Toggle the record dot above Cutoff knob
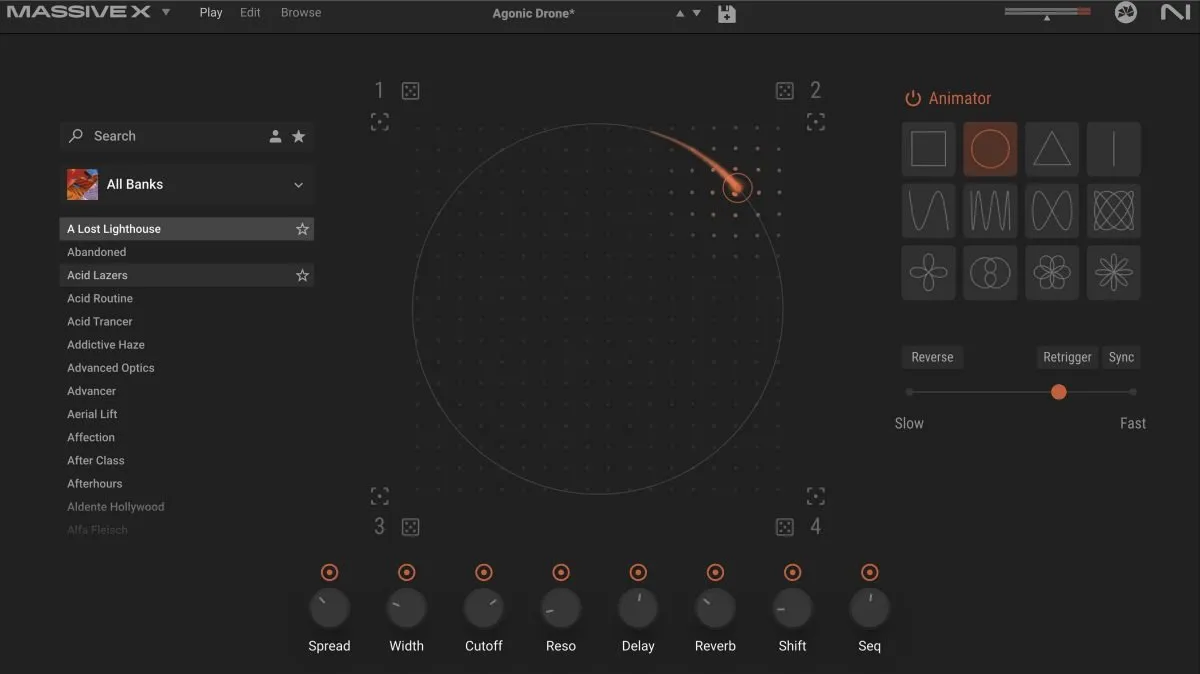Image resolution: width=1200 pixels, height=674 pixels. point(484,573)
